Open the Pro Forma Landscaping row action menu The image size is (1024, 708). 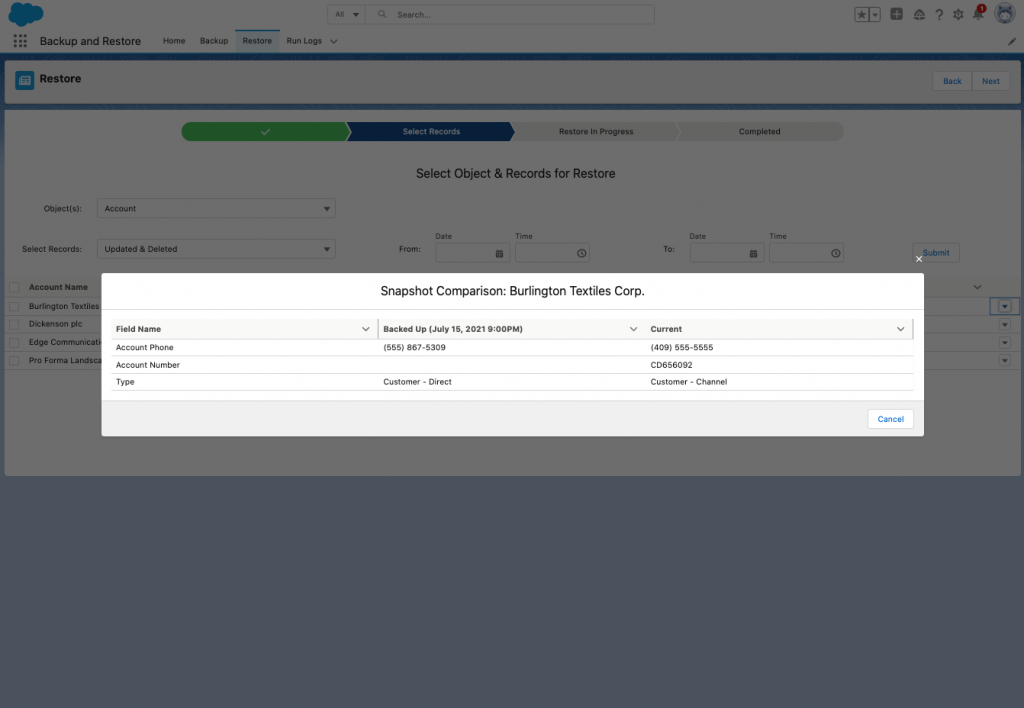pyautogui.click(x=1004, y=361)
